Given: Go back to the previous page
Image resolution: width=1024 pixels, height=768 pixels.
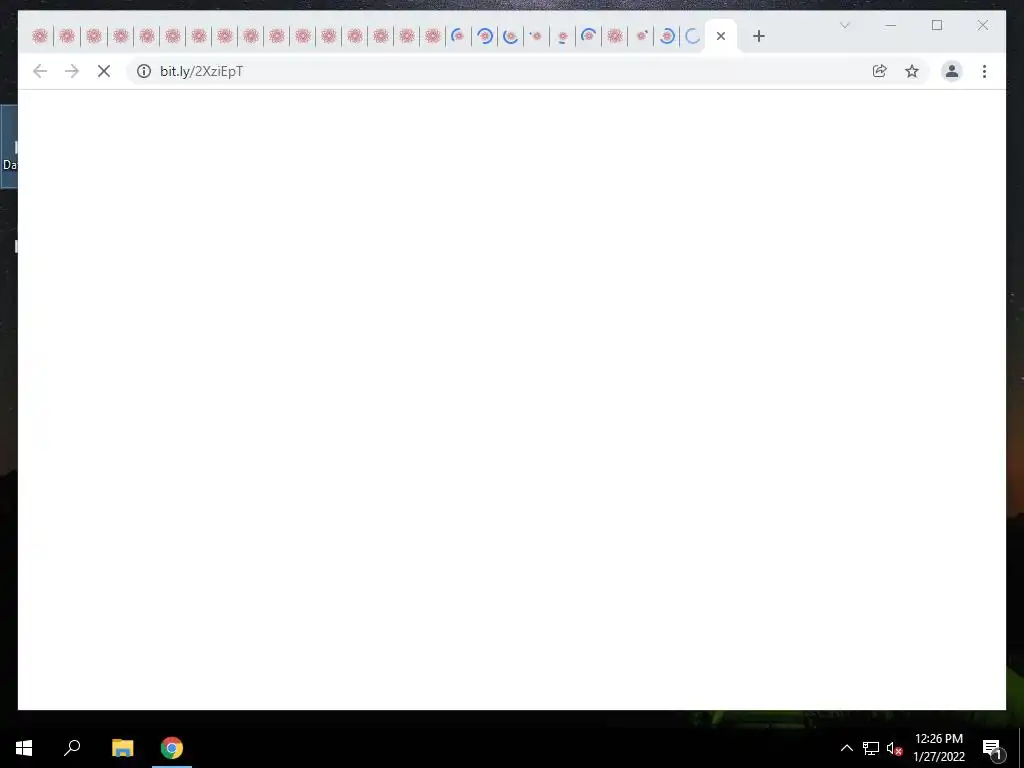Looking at the screenshot, I should pos(40,71).
